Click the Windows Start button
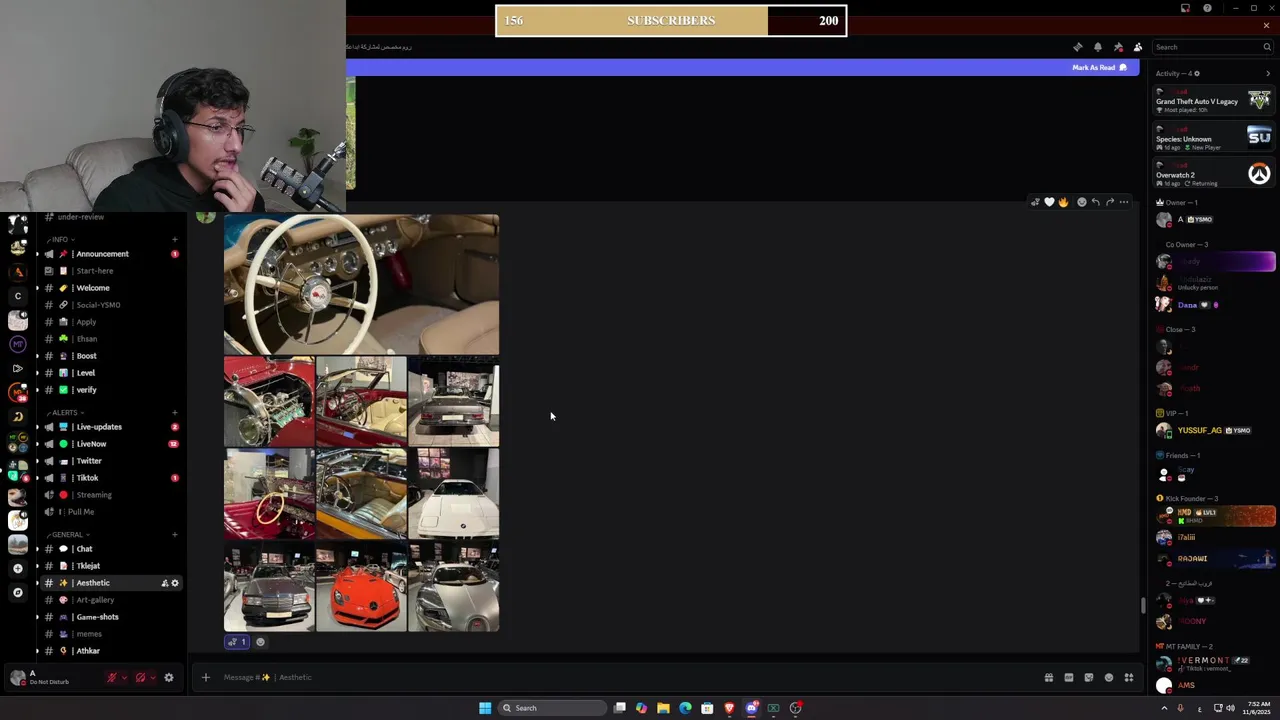Screen dimensions: 1280x720 [x=485, y=708]
